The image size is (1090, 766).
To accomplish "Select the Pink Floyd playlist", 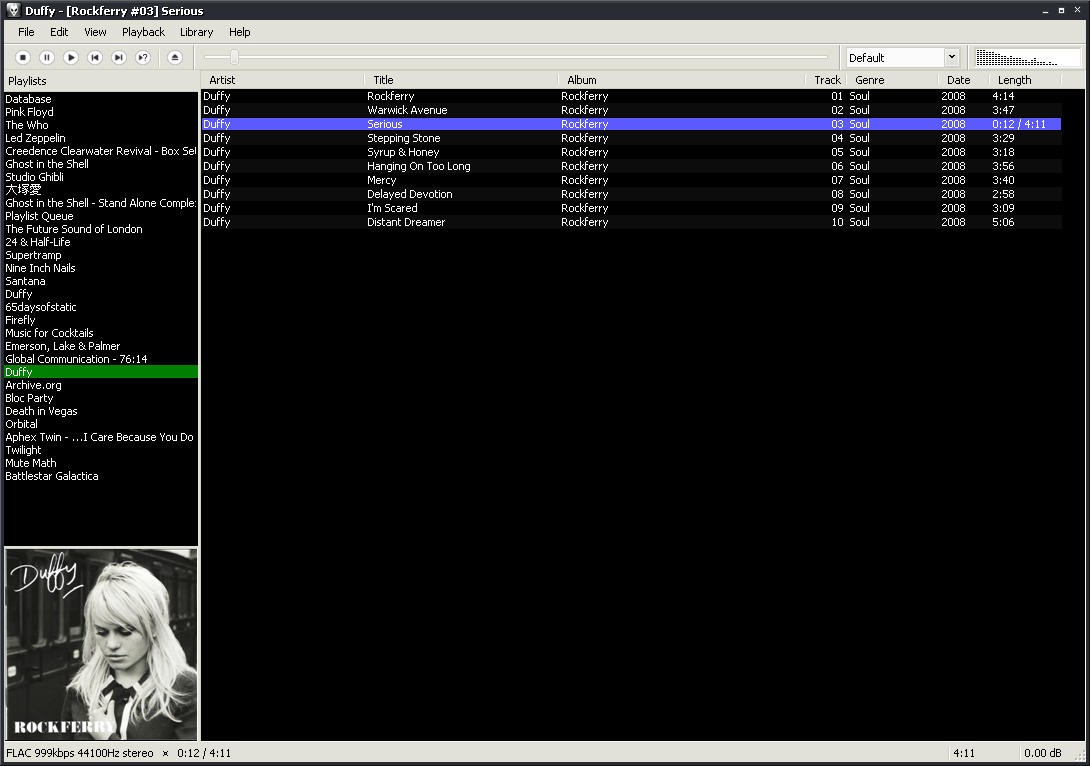I will pyautogui.click(x=29, y=112).
